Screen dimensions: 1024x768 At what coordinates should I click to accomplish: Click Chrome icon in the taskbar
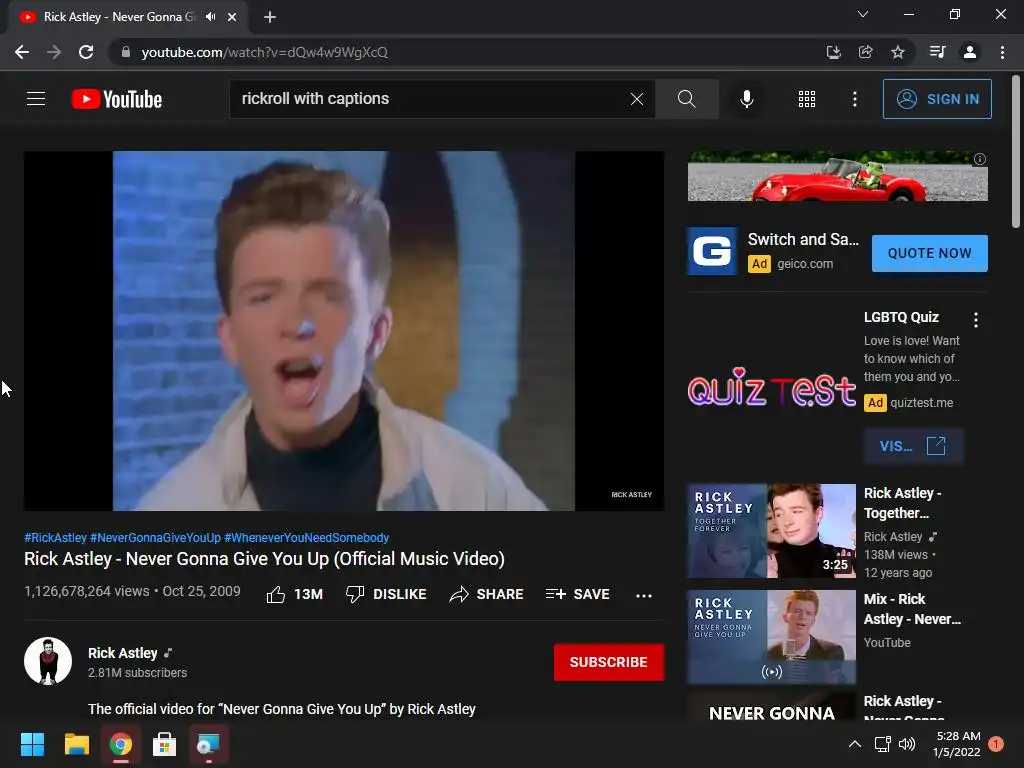(x=121, y=744)
